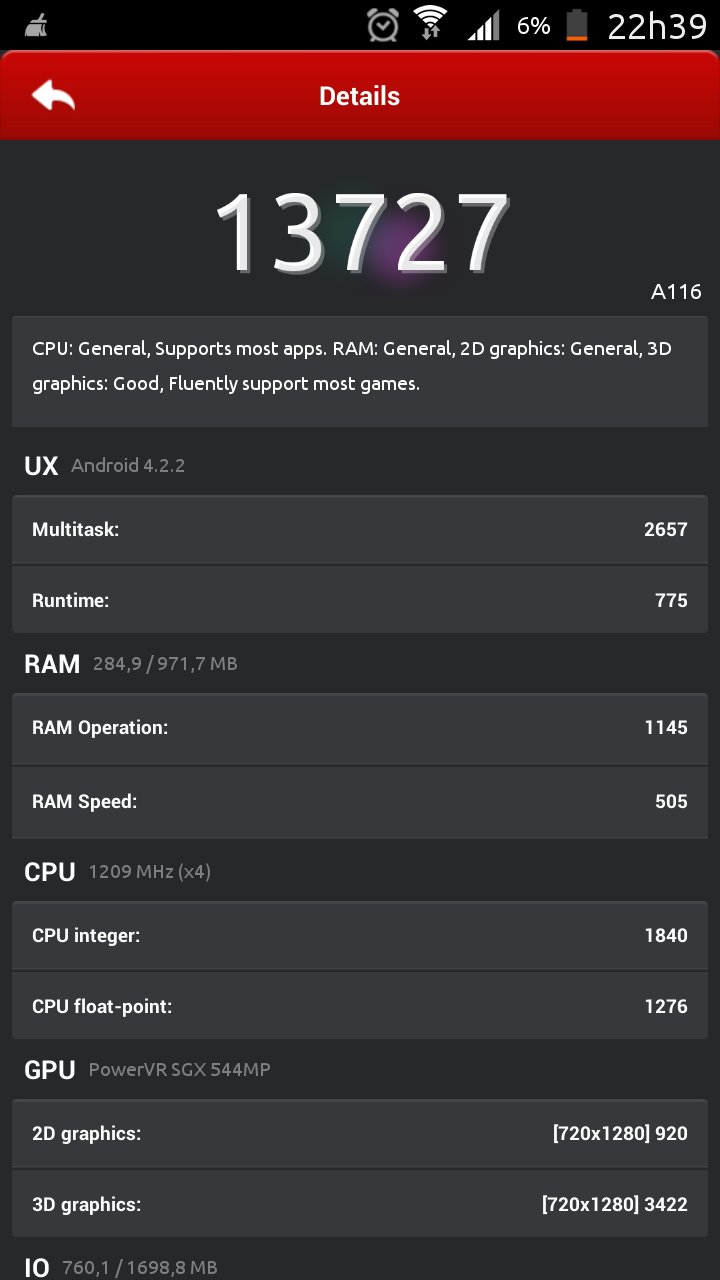Tap the cellular signal strength icon
This screenshot has width=720, height=1280.
[x=484, y=26]
